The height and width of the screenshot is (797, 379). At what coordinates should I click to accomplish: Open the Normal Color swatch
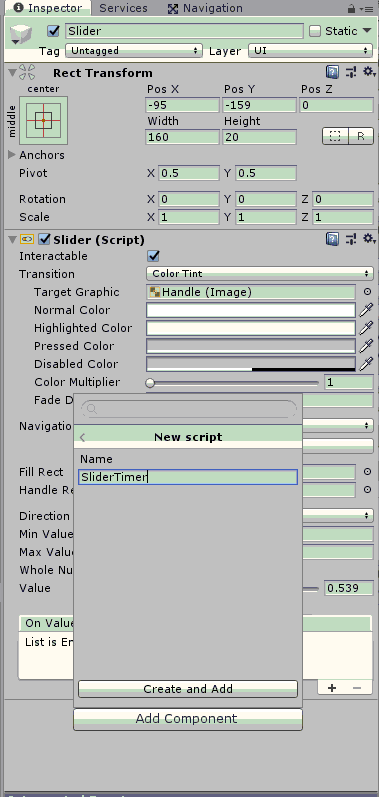tap(251, 310)
